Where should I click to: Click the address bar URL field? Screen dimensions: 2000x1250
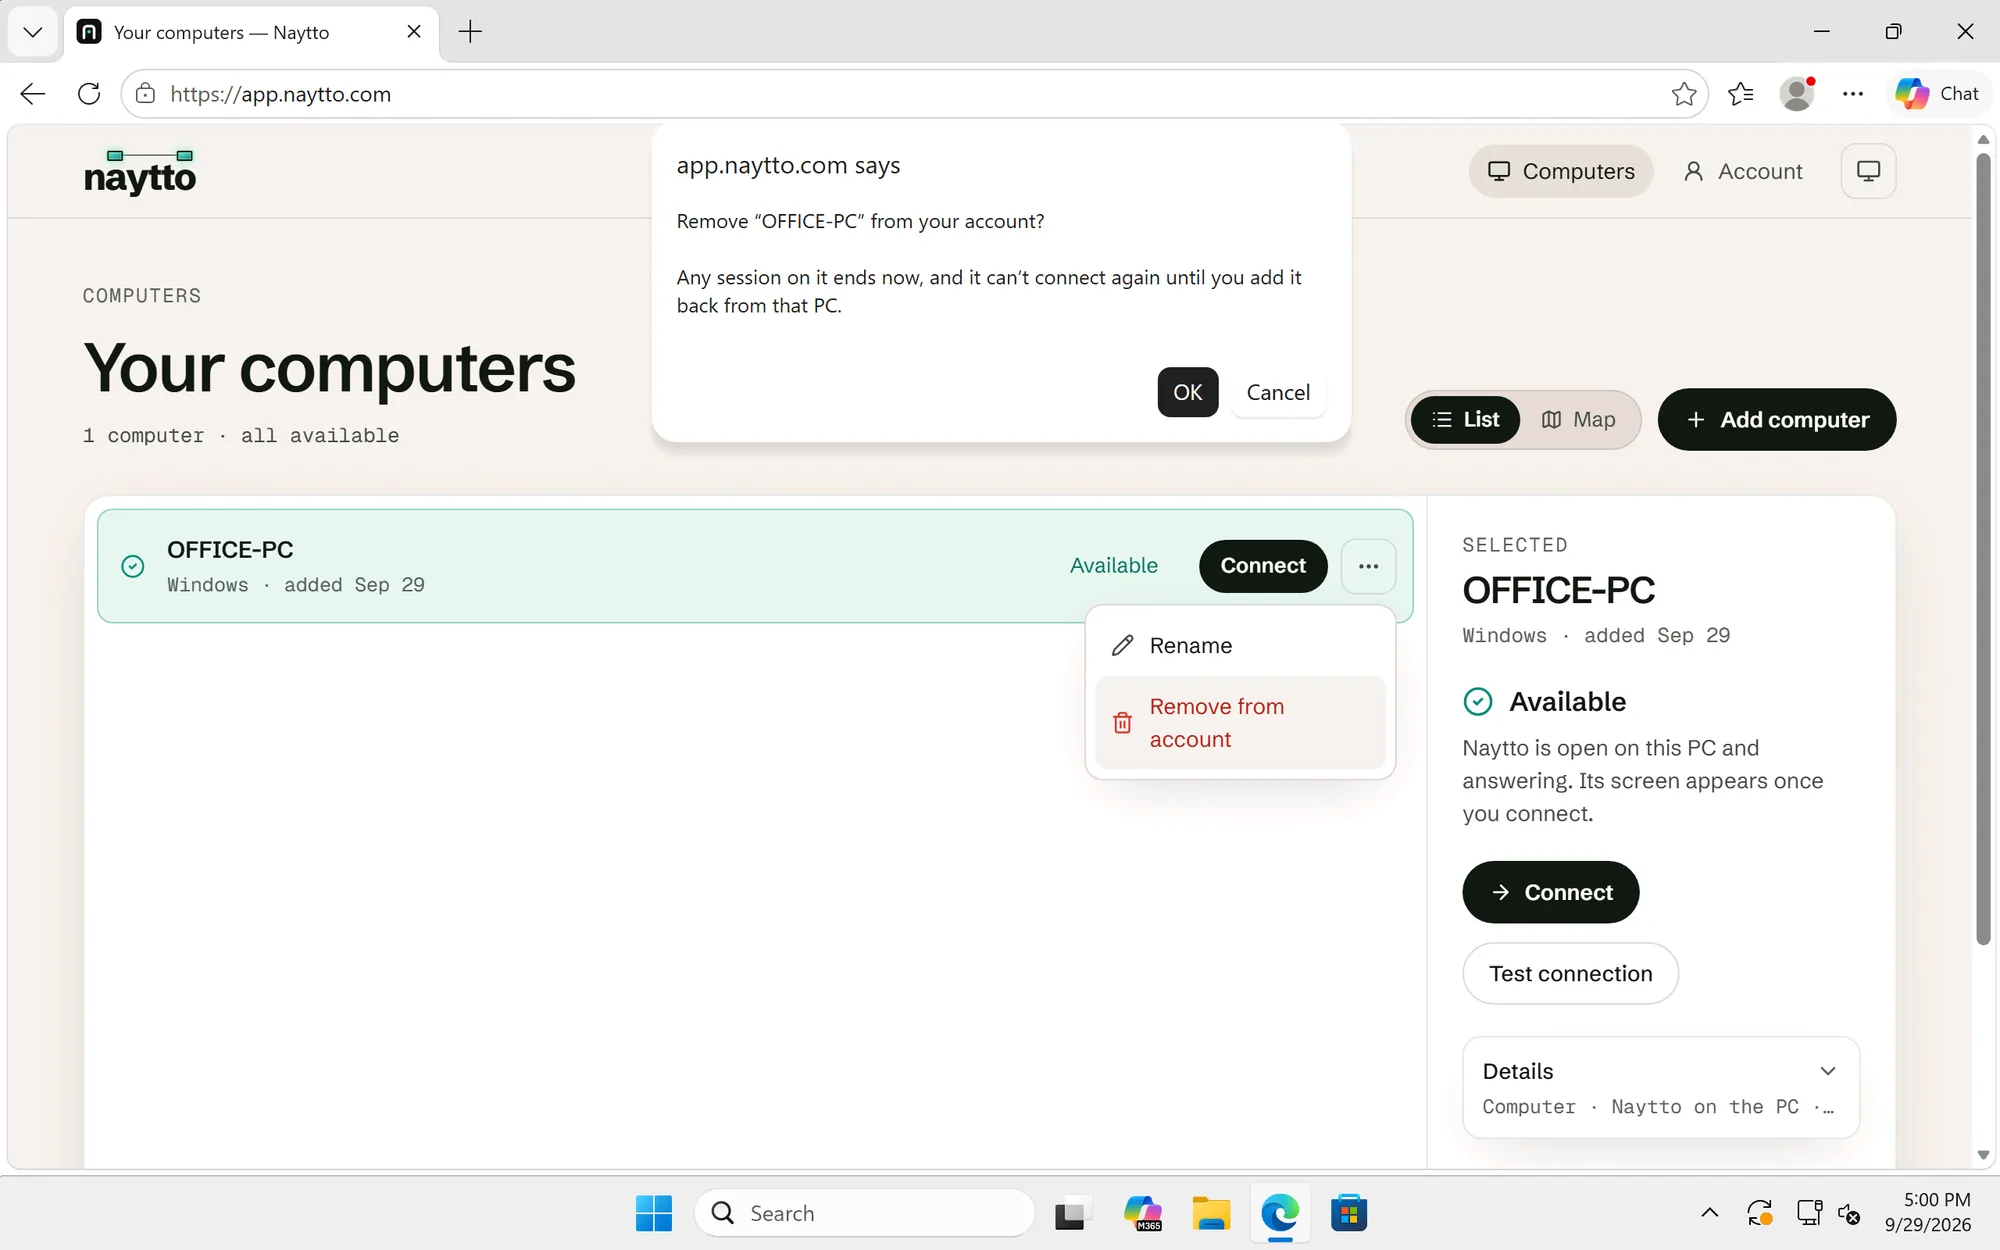[914, 94]
